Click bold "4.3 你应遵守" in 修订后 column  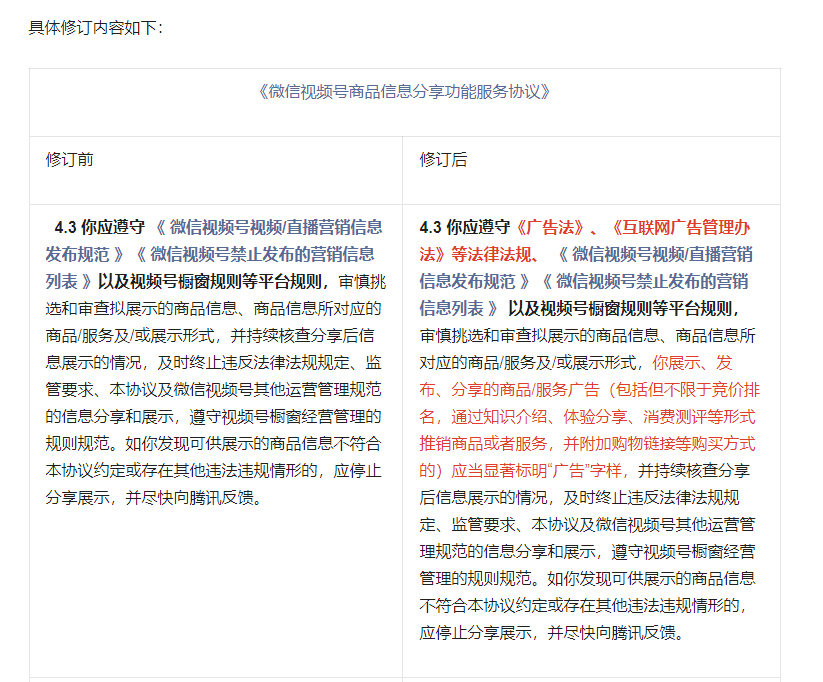click(465, 227)
